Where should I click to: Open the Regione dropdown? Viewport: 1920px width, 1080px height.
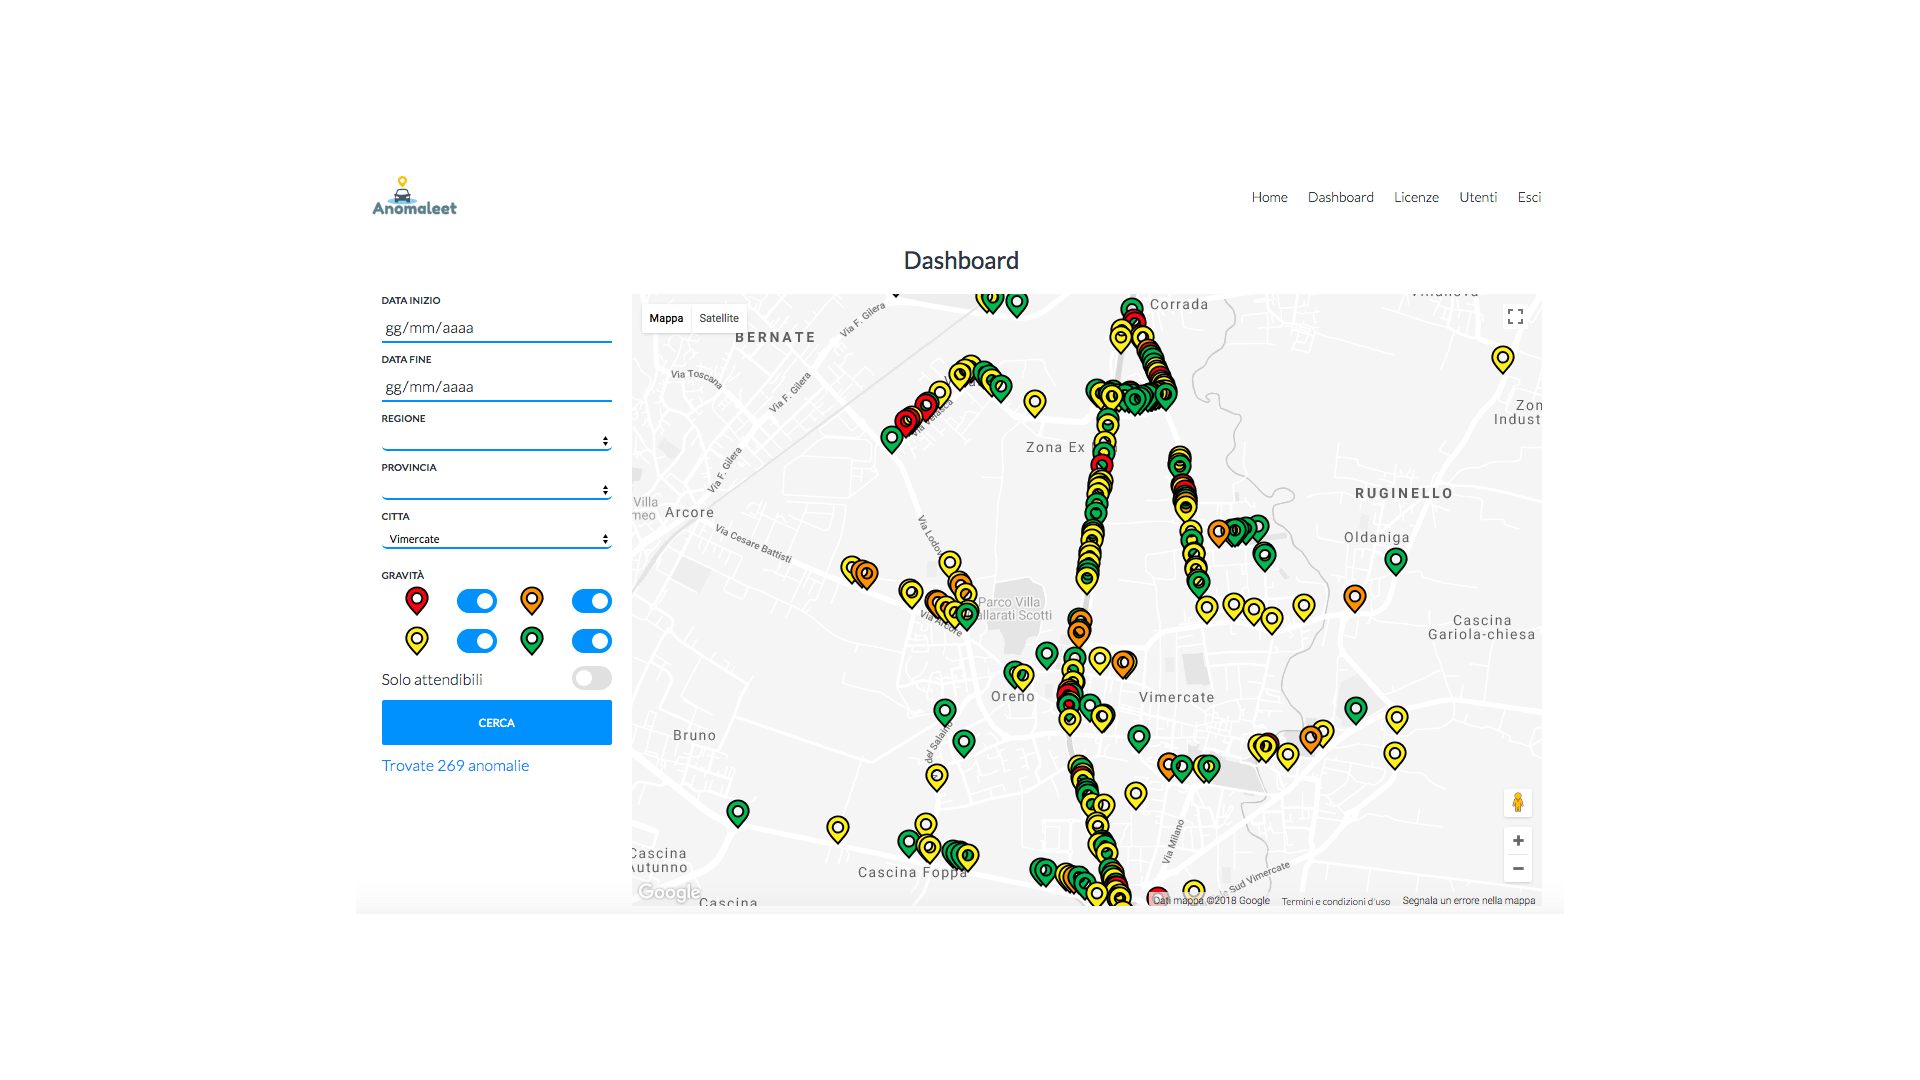(496, 441)
